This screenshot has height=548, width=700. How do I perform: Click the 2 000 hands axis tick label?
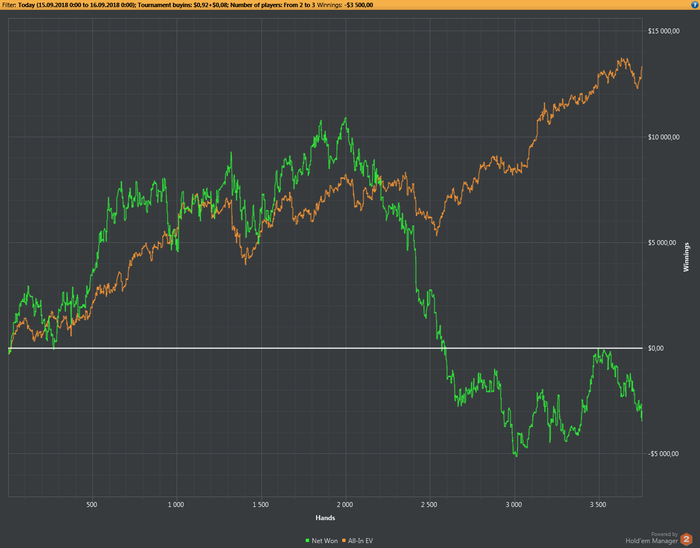click(x=345, y=505)
